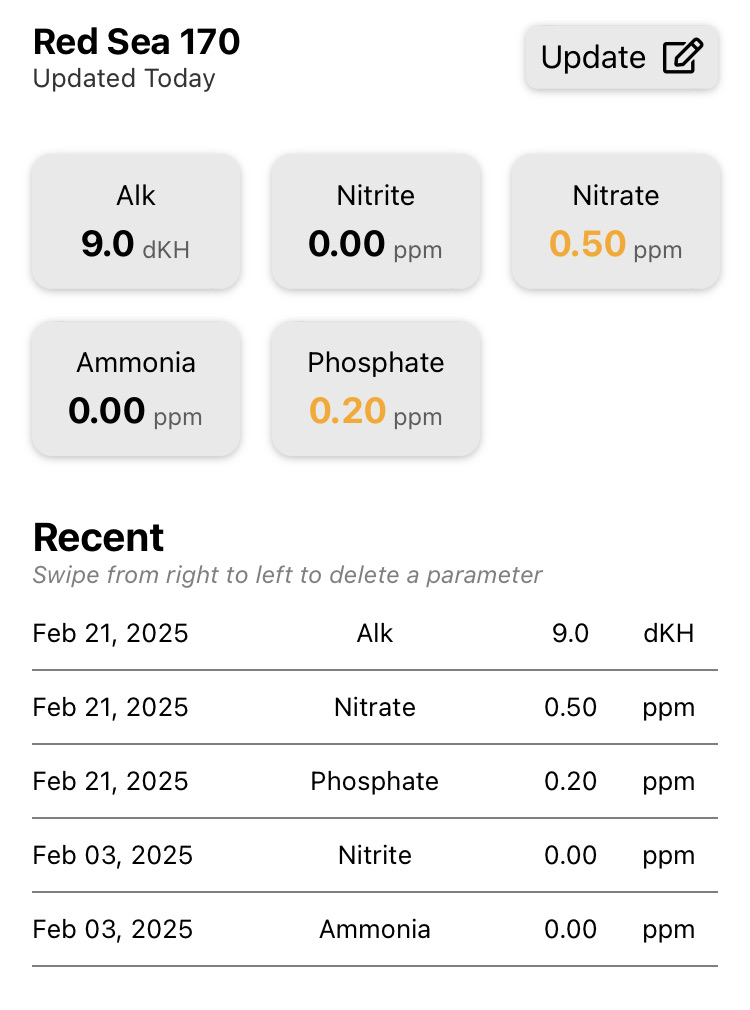Click the swipe-to-delete hint text
Image resolution: width=750 pixels, height=1010 pixels.
tap(288, 575)
